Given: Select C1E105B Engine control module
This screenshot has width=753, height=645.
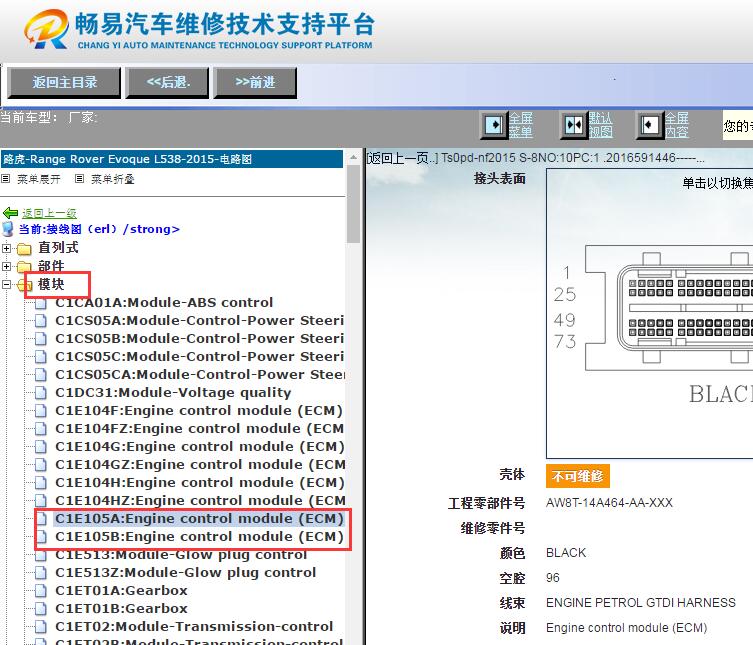Looking at the screenshot, I should click(199, 537).
